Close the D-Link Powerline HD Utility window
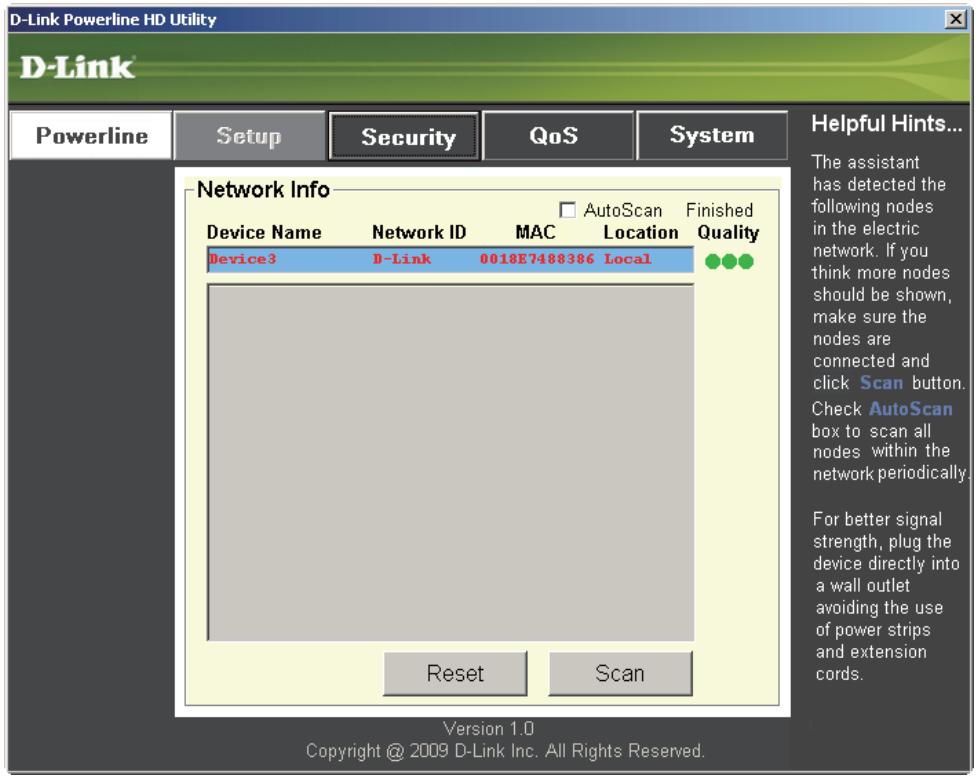 [955, 19]
